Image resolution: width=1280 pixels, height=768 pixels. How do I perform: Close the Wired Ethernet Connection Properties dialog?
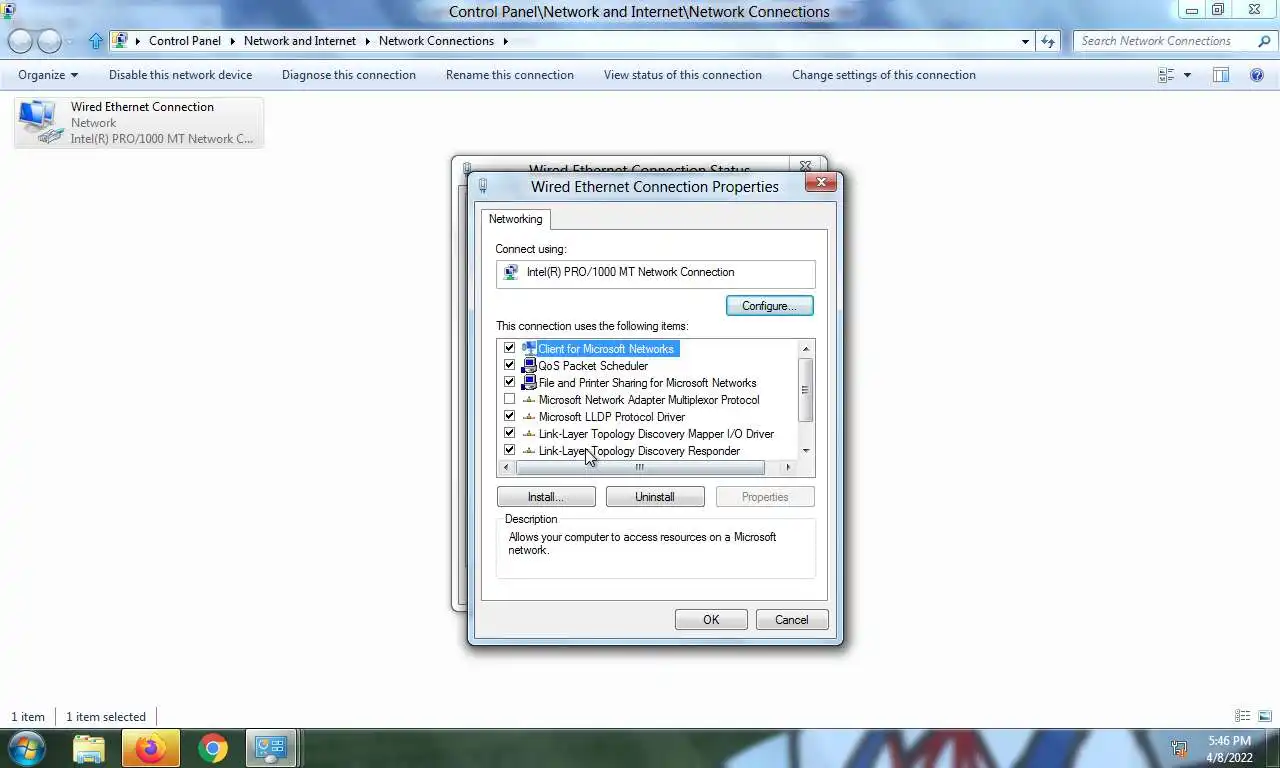click(821, 182)
